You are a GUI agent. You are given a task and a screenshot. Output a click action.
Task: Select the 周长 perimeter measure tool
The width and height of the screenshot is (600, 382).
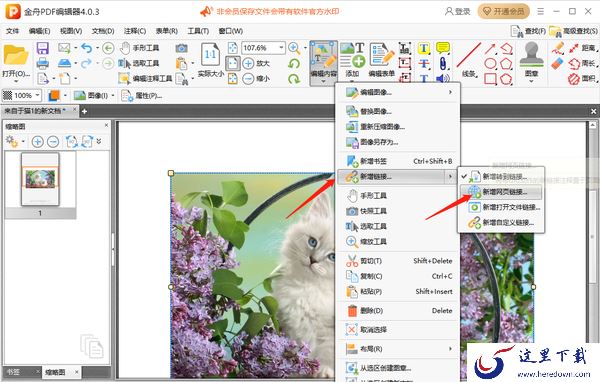point(582,63)
